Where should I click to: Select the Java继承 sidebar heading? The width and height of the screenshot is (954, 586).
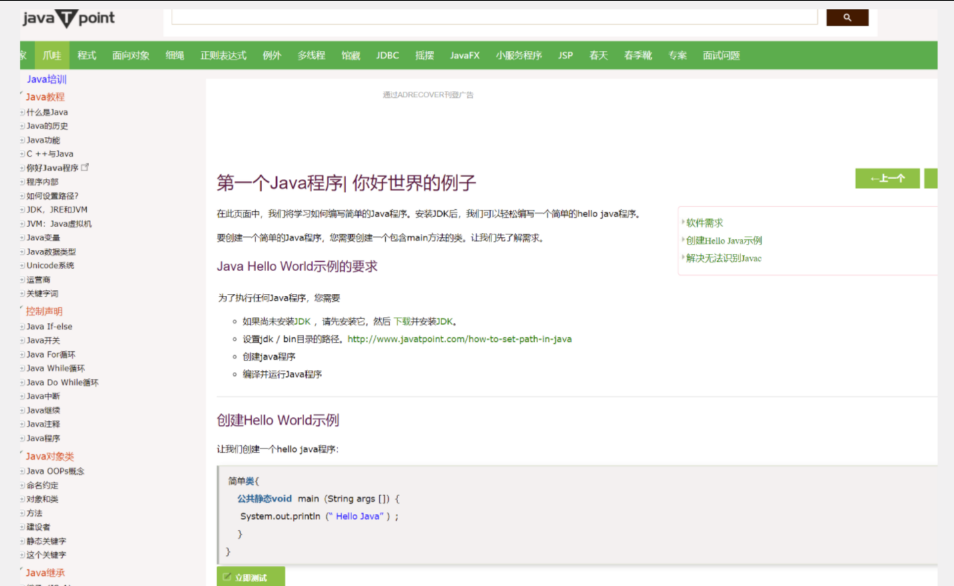(x=45, y=573)
